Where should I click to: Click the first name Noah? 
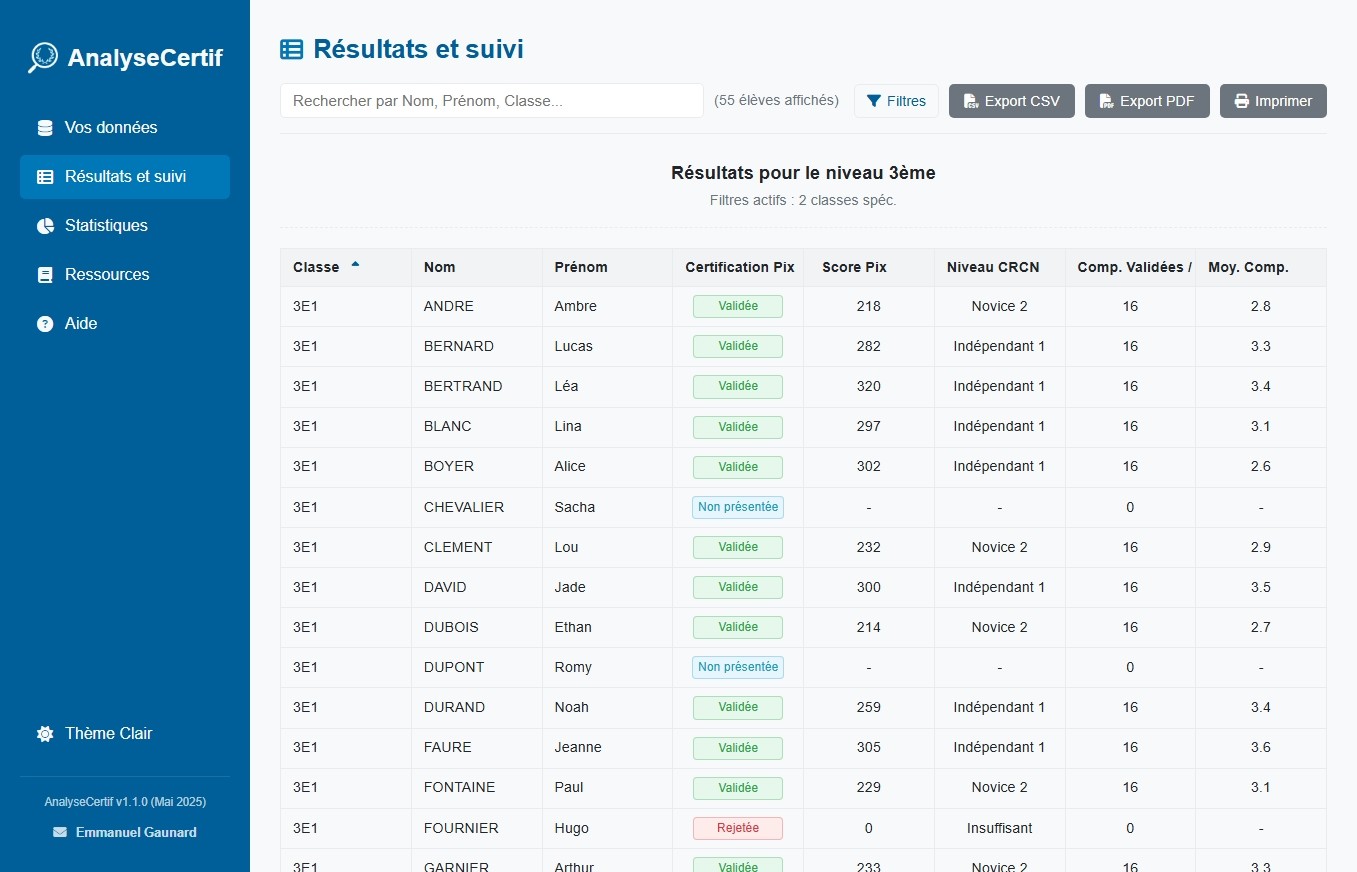[572, 708]
